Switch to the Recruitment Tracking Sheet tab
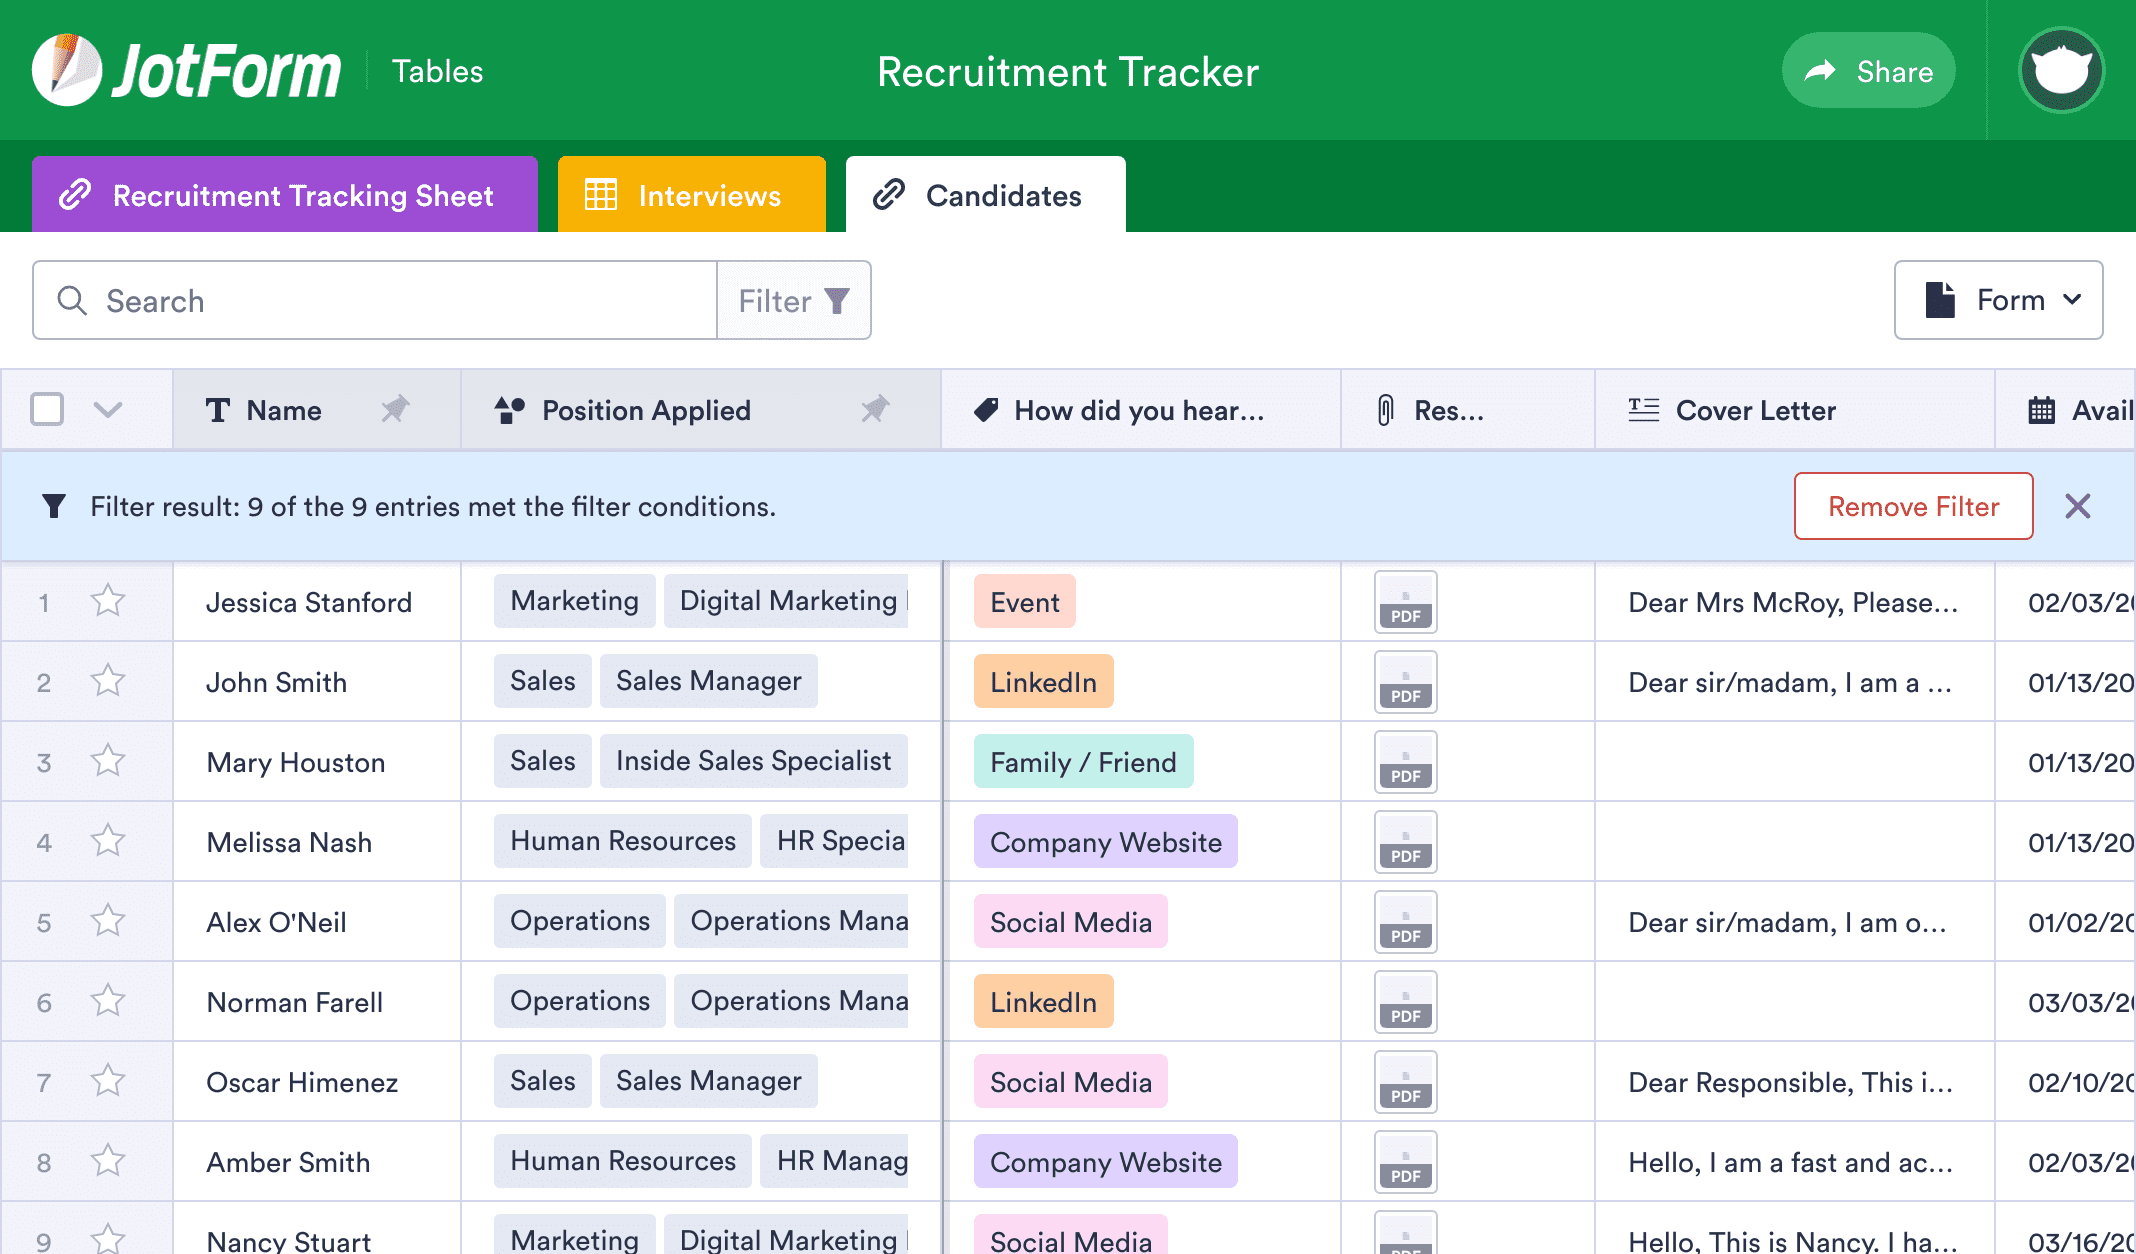 pyautogui.click(x=285, y=196)
